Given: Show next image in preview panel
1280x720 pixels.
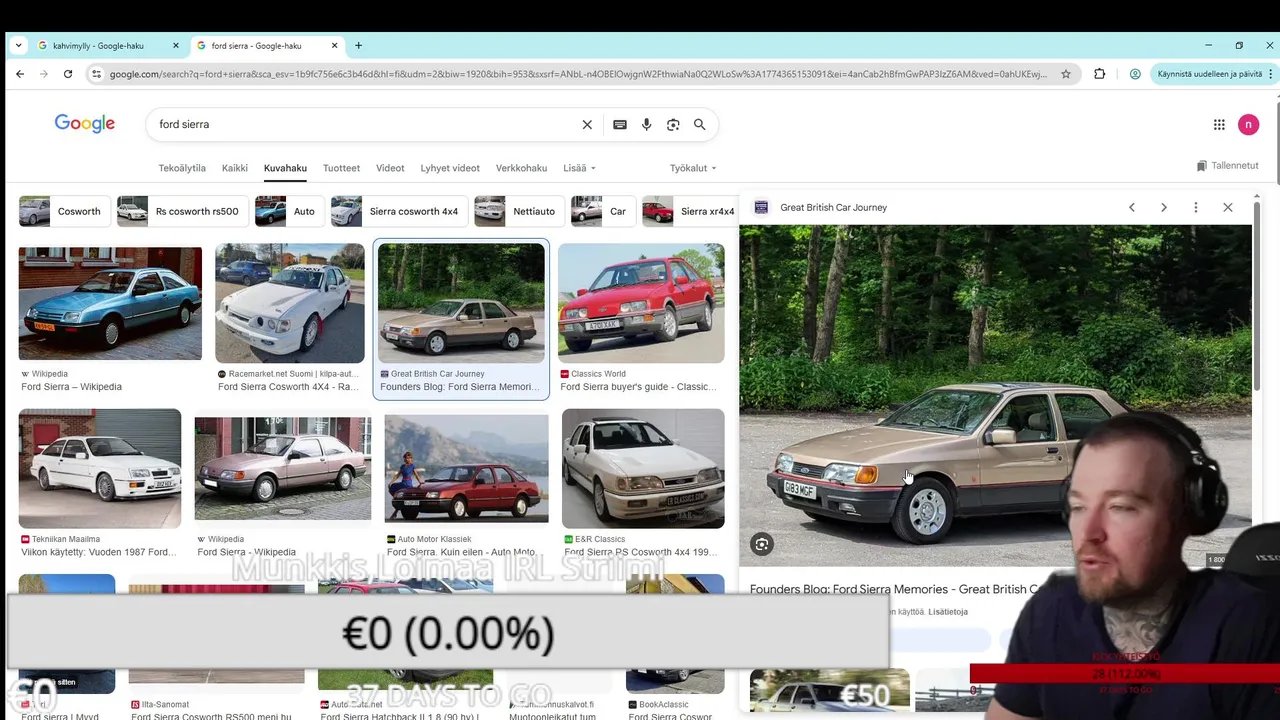Looking at the screenshot, I should (1164, 207).
